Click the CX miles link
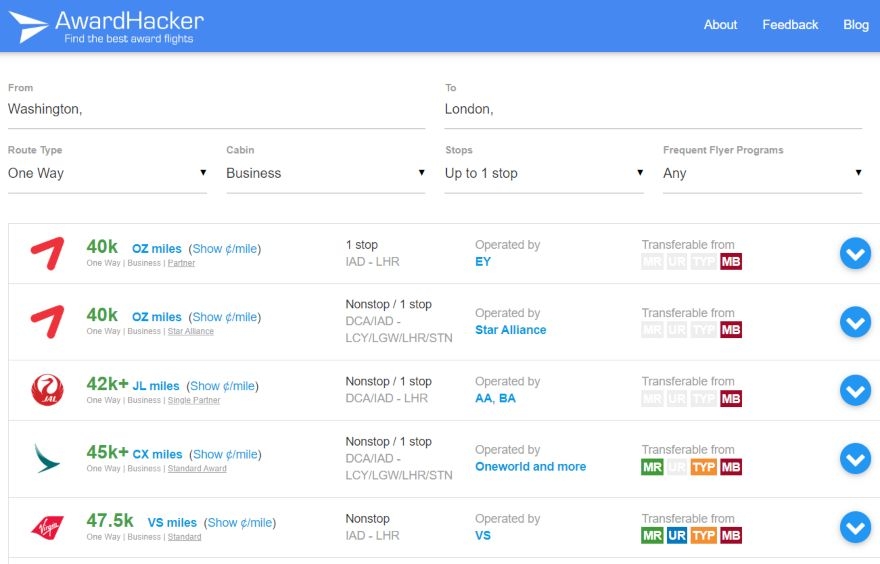The image size is (880, 564). click(x=157, y=455)
